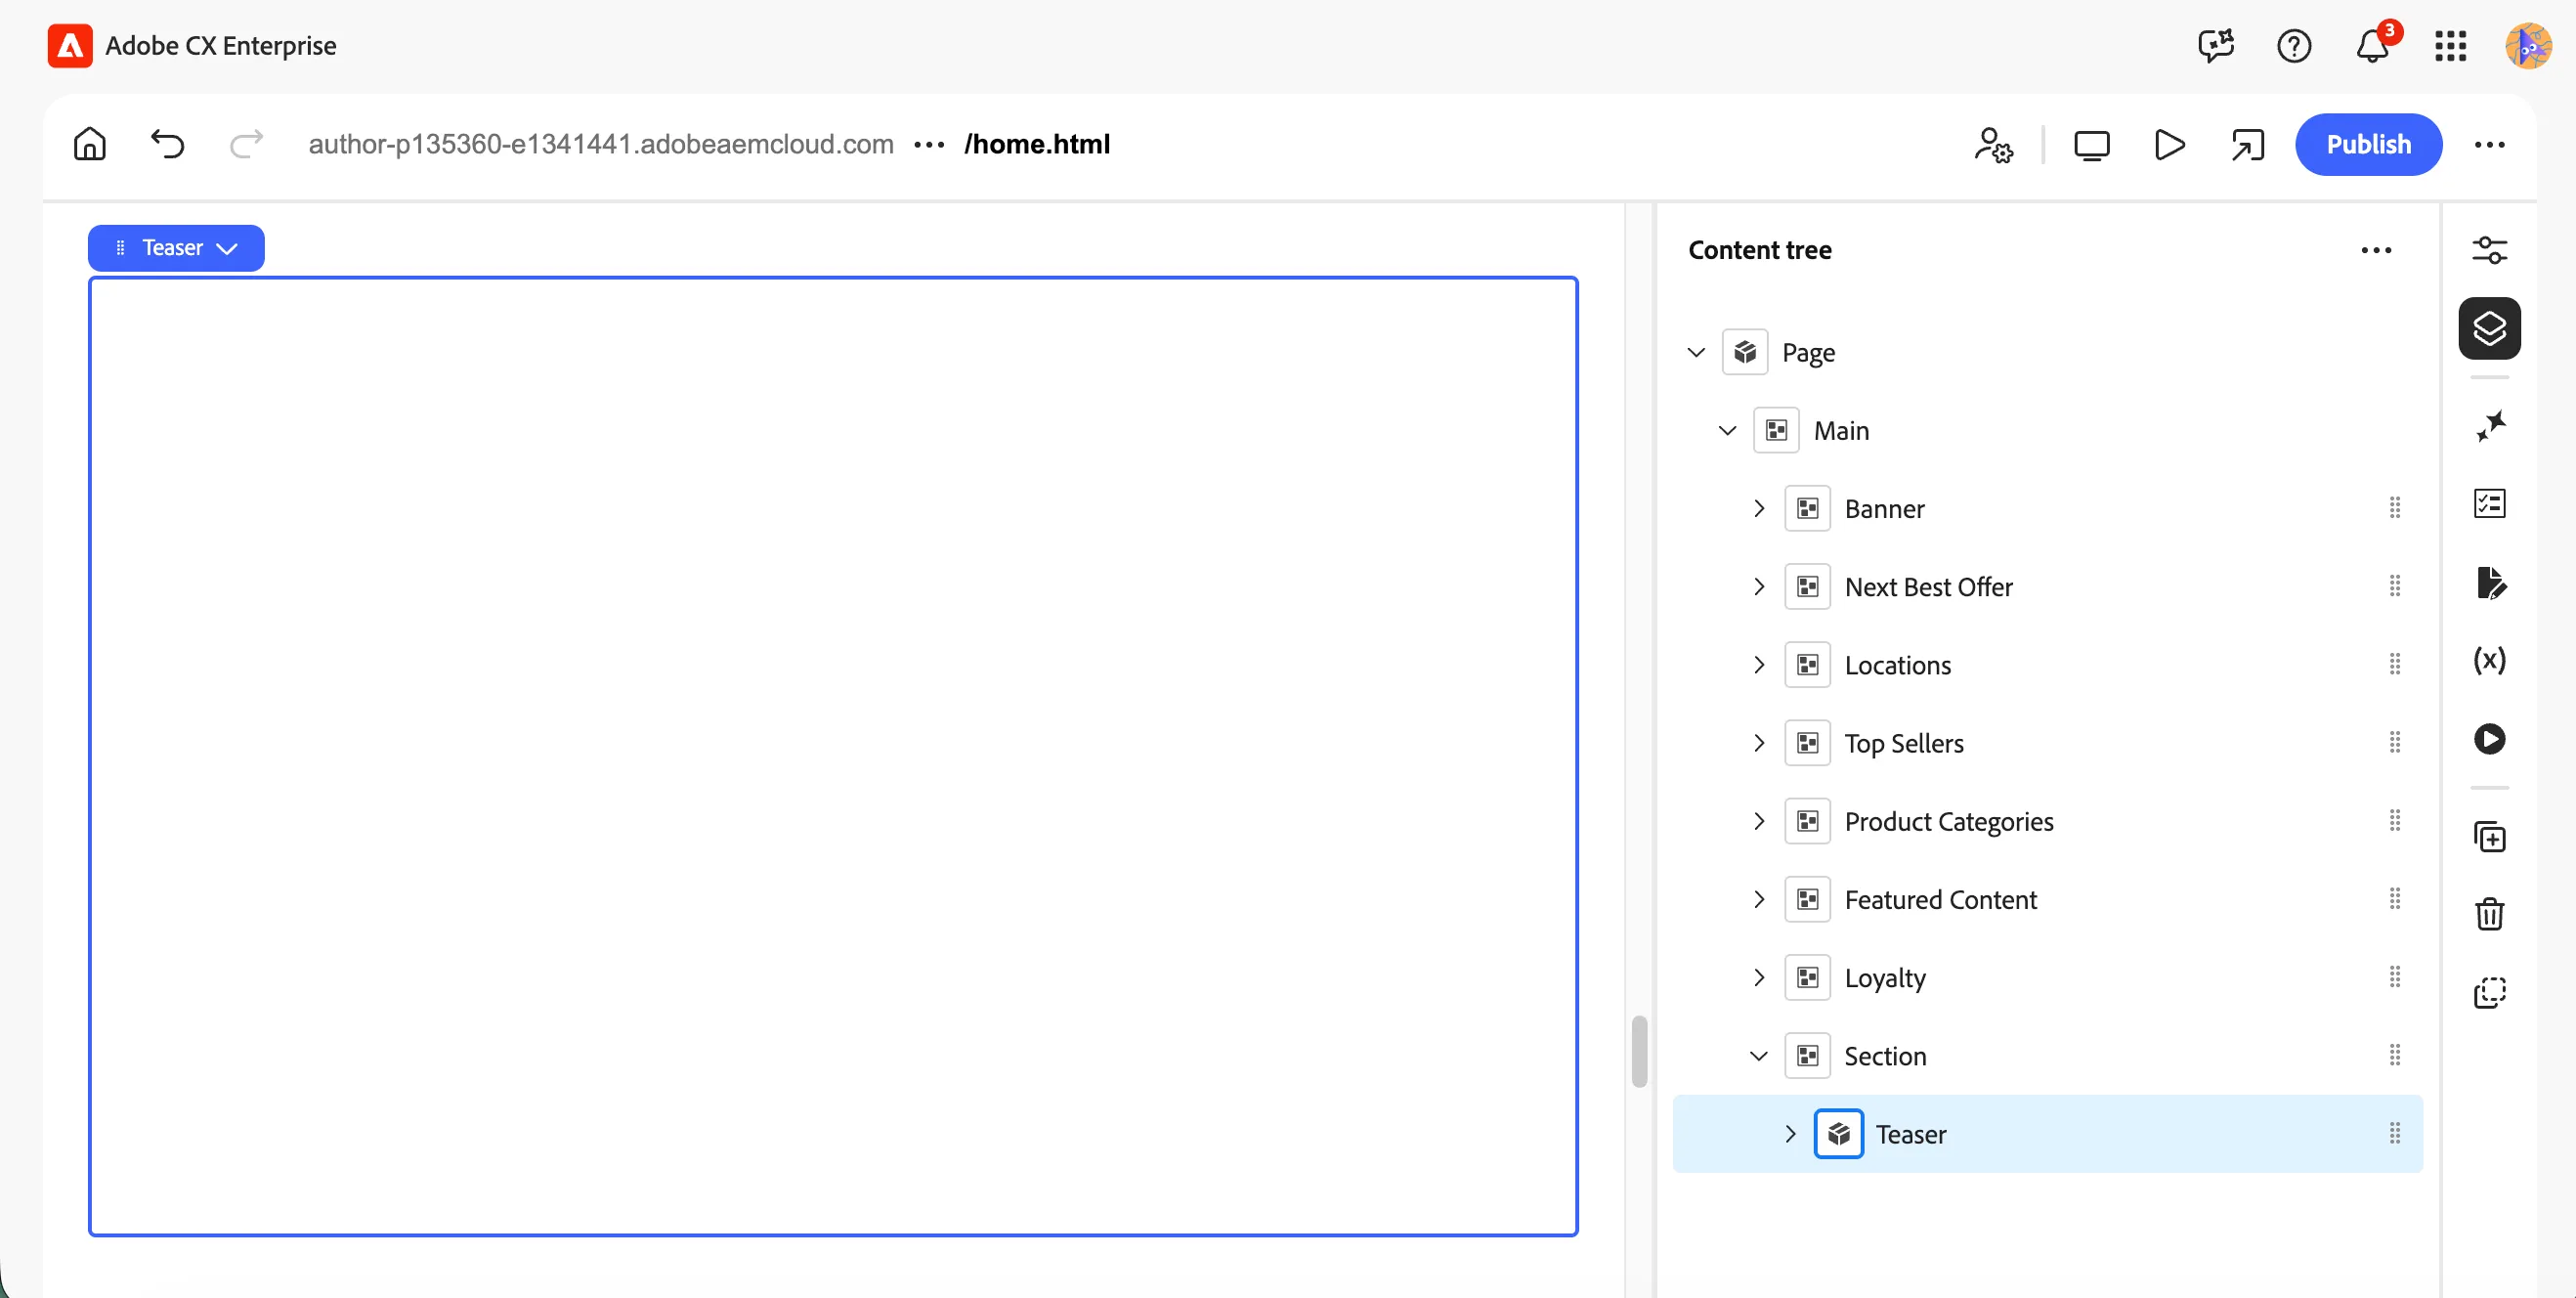Expand the Next Best Offer node
The width and height of the screenshot is (2576, 1298).
pos(1759,586)
